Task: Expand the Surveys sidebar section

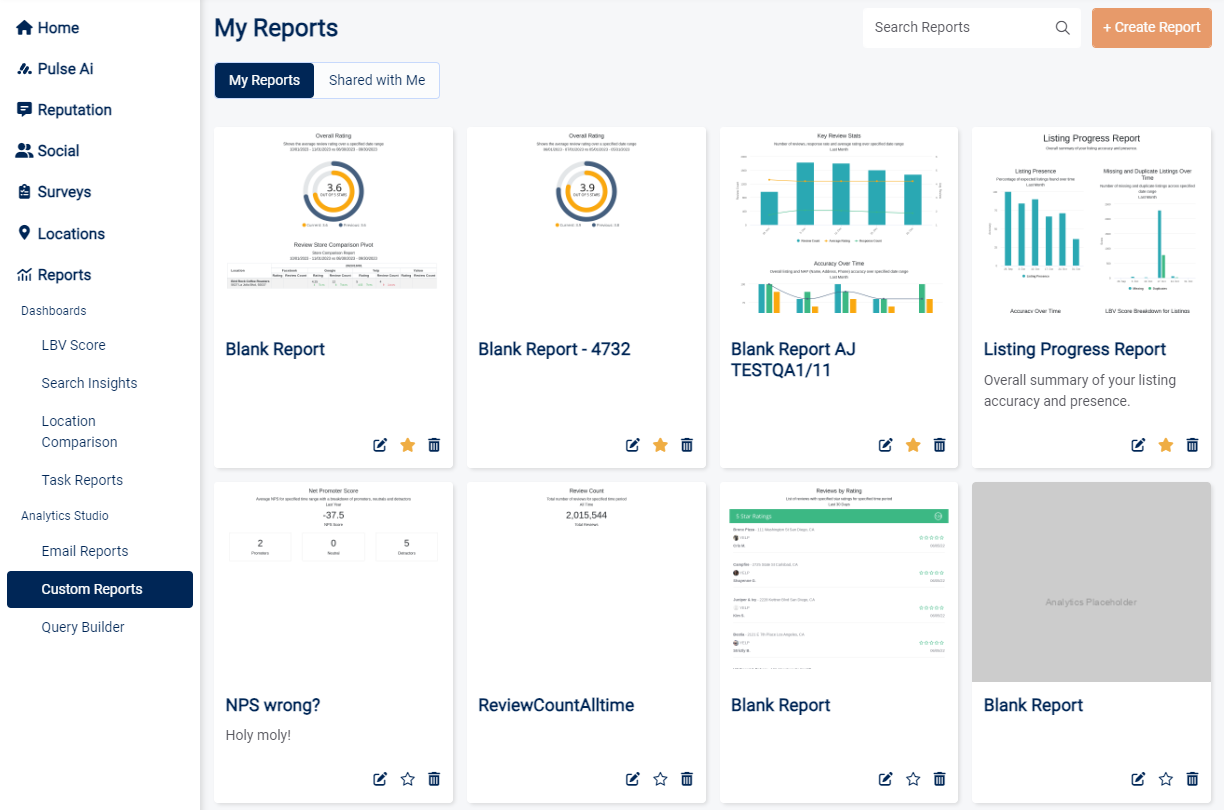Action: [x=64, y=192]
